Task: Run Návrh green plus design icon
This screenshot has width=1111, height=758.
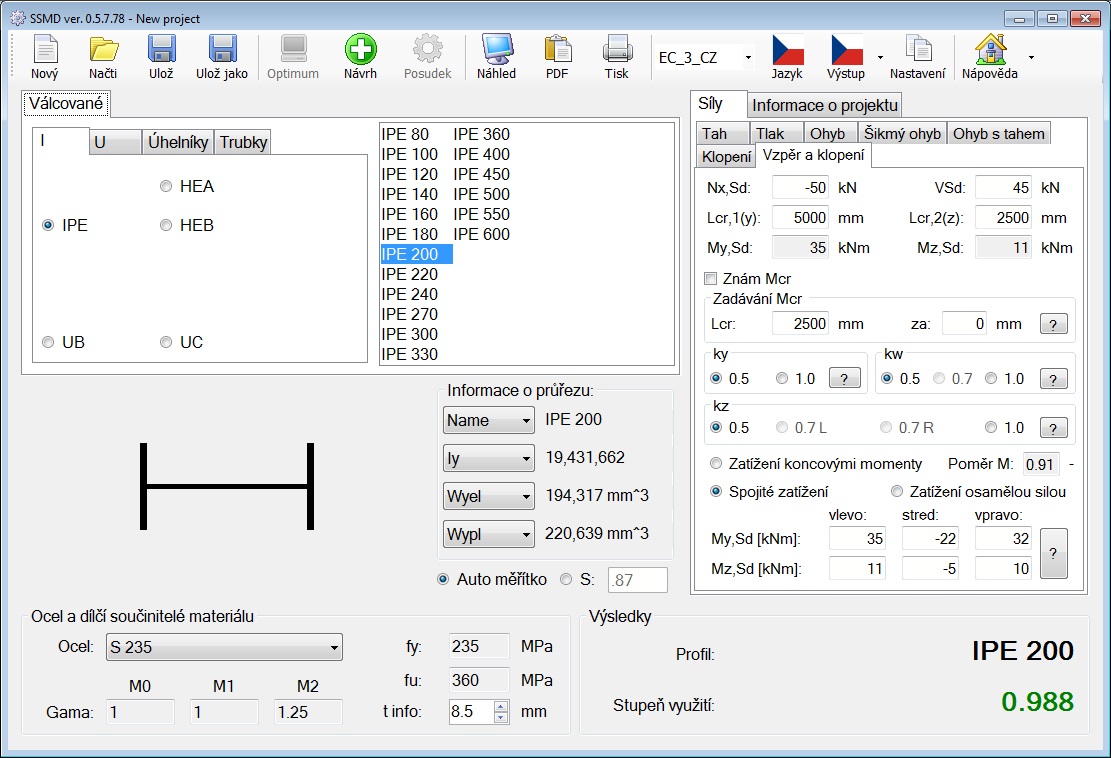Action: click(x=360, y=56)
